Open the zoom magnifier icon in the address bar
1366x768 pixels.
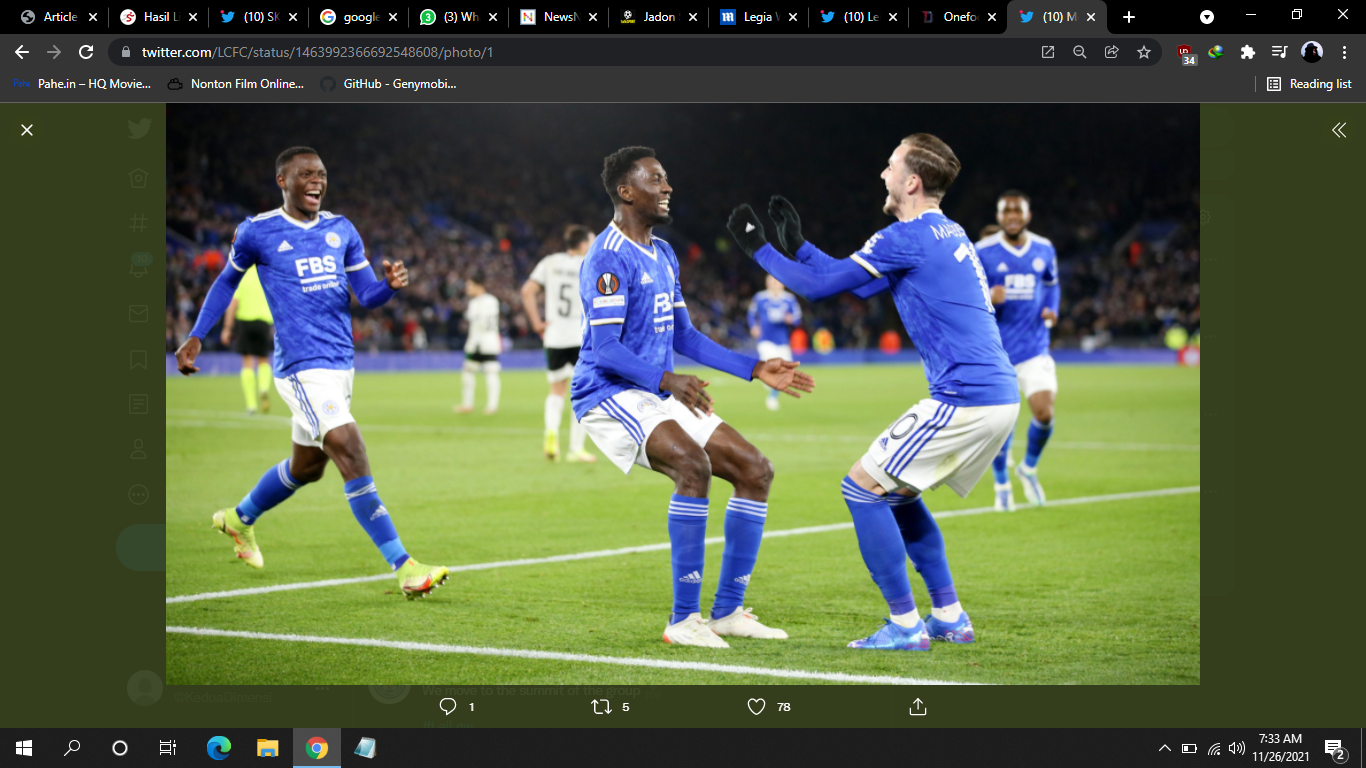point(1080,52)
